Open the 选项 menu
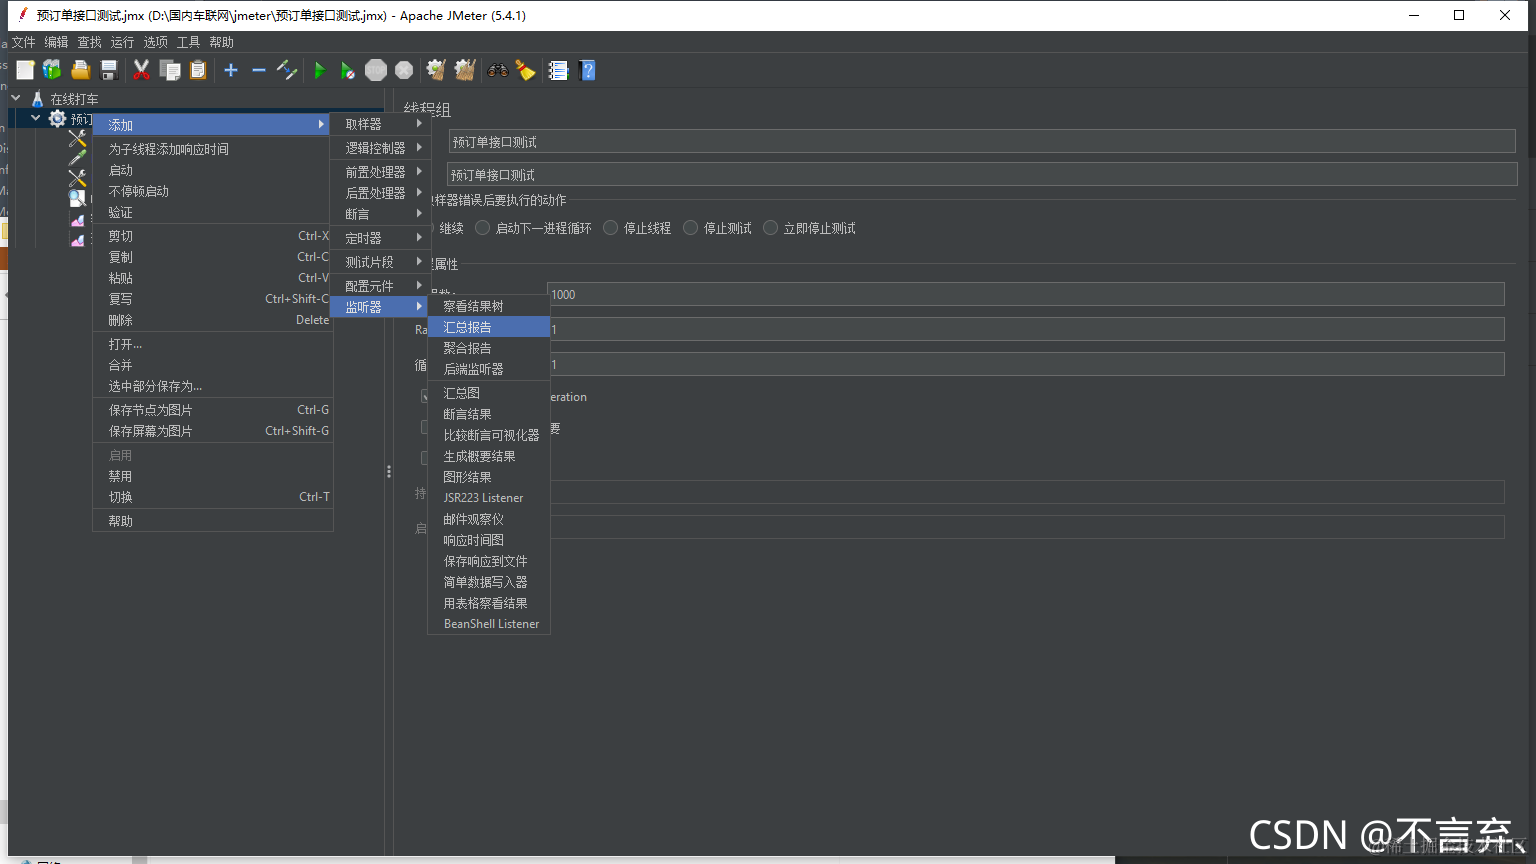1536x864 pixels. coord(155,42)
